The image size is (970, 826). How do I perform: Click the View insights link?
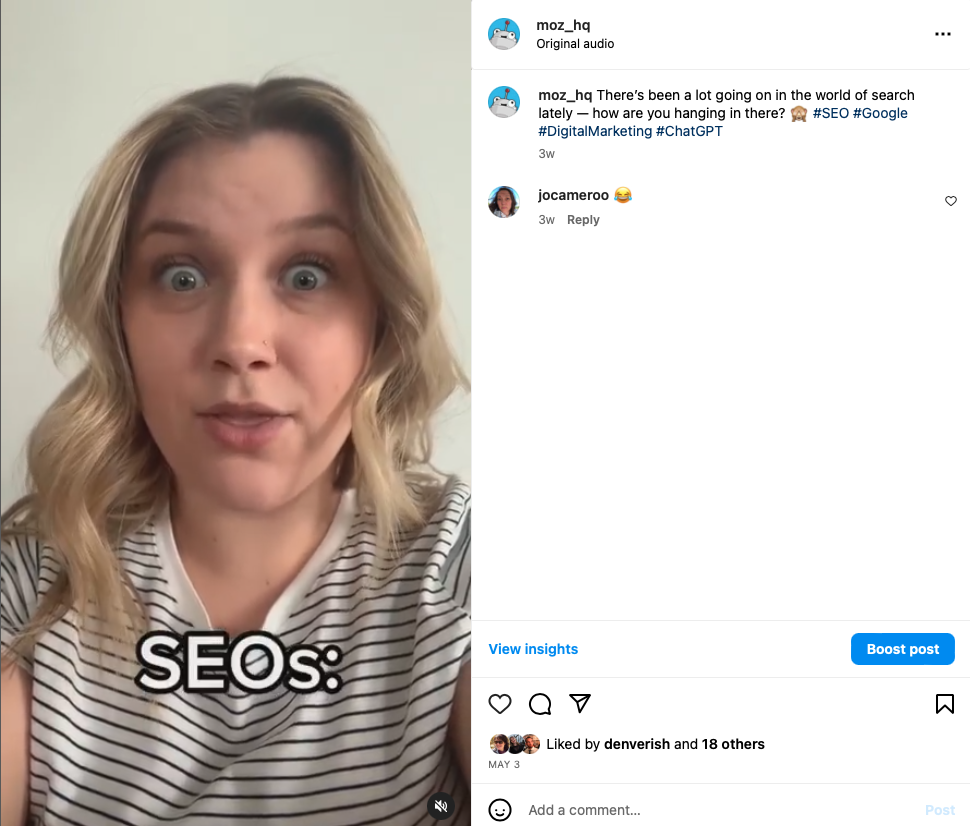[533, 649]
